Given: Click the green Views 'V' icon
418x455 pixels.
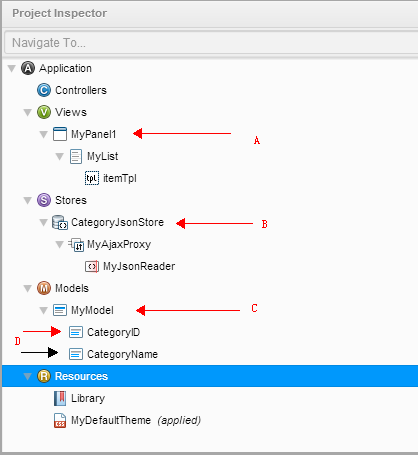Looking at the screenshot, I should pyautogui.click(x=44, y=112).
